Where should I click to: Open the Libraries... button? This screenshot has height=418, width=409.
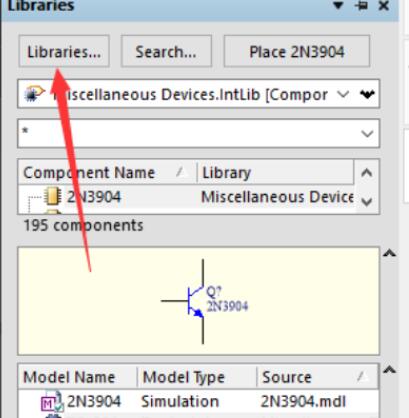point(64,51)
